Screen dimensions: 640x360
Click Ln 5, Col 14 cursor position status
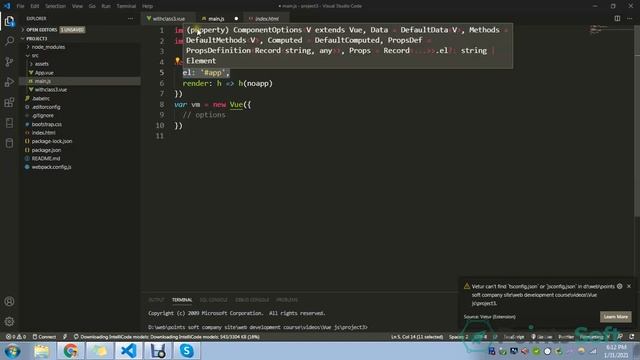click(417, 337)
